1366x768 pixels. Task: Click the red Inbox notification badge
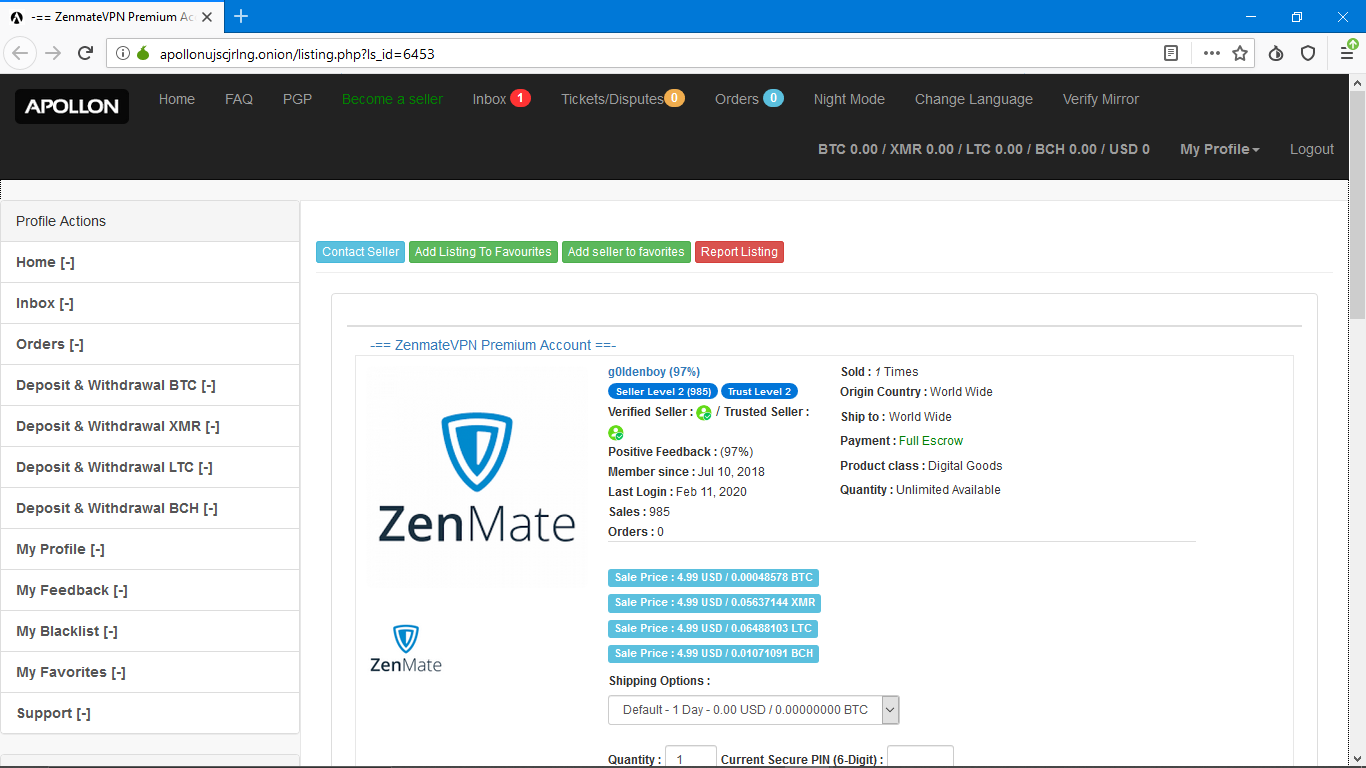tap(520, 98)
